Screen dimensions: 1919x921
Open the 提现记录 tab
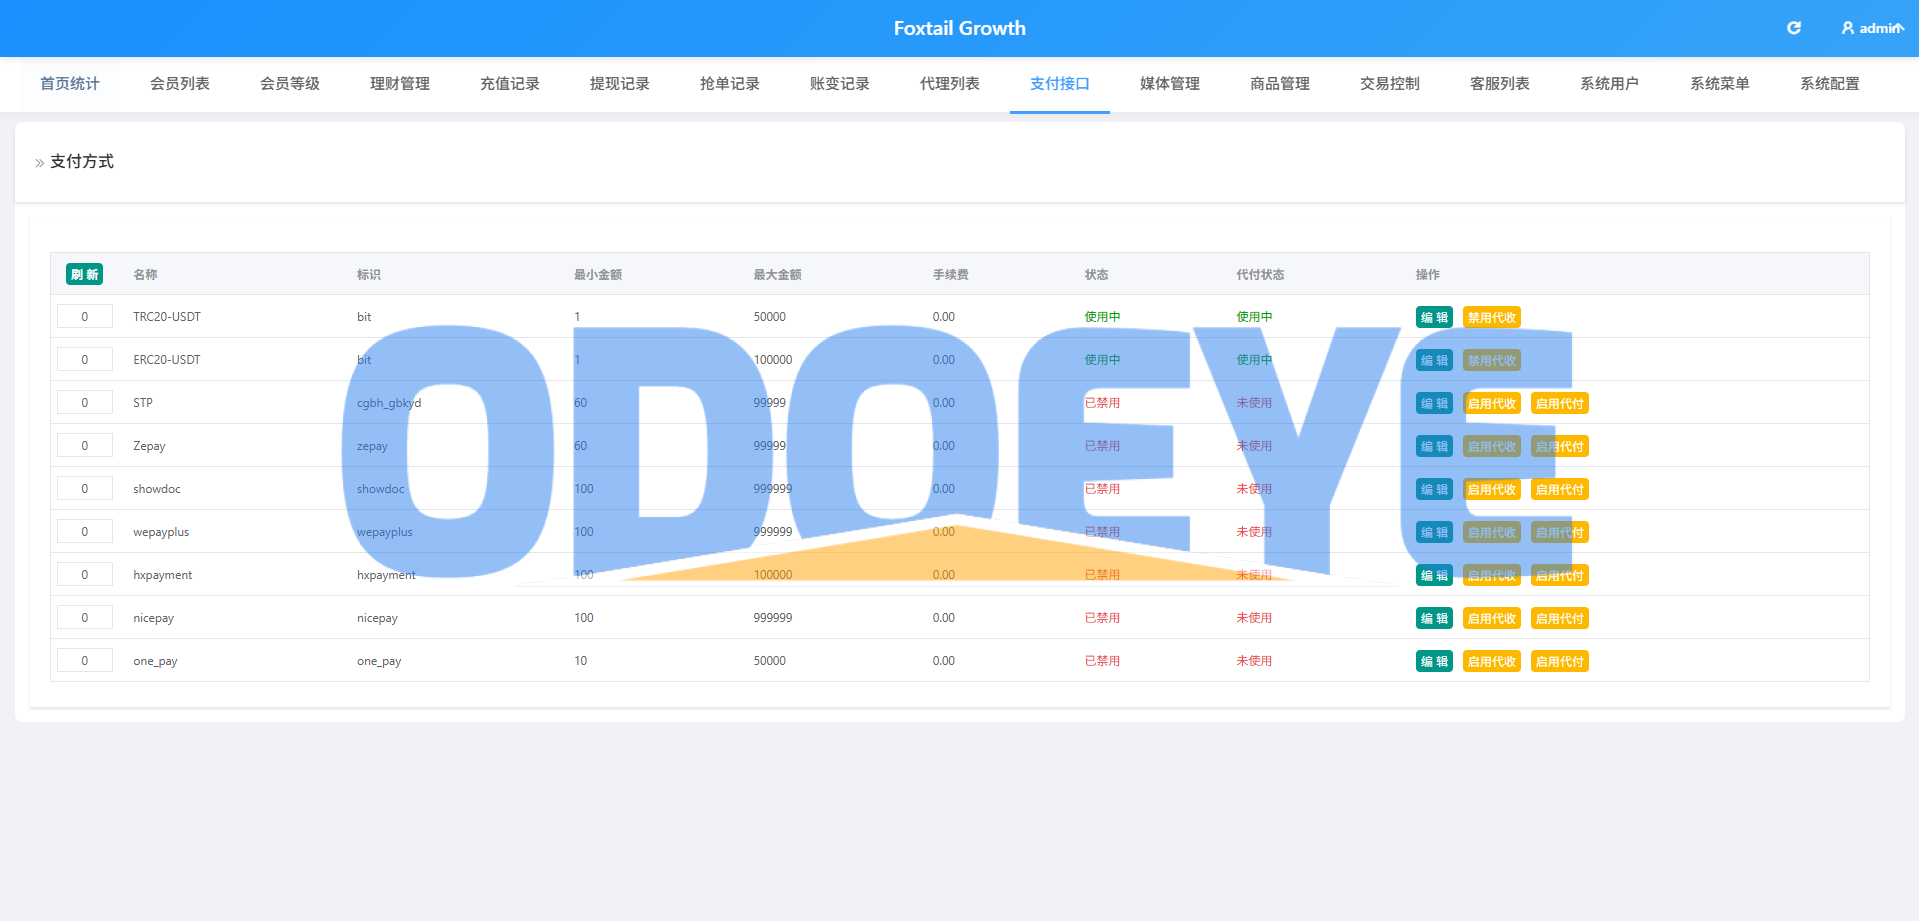(x=620, y=84)
